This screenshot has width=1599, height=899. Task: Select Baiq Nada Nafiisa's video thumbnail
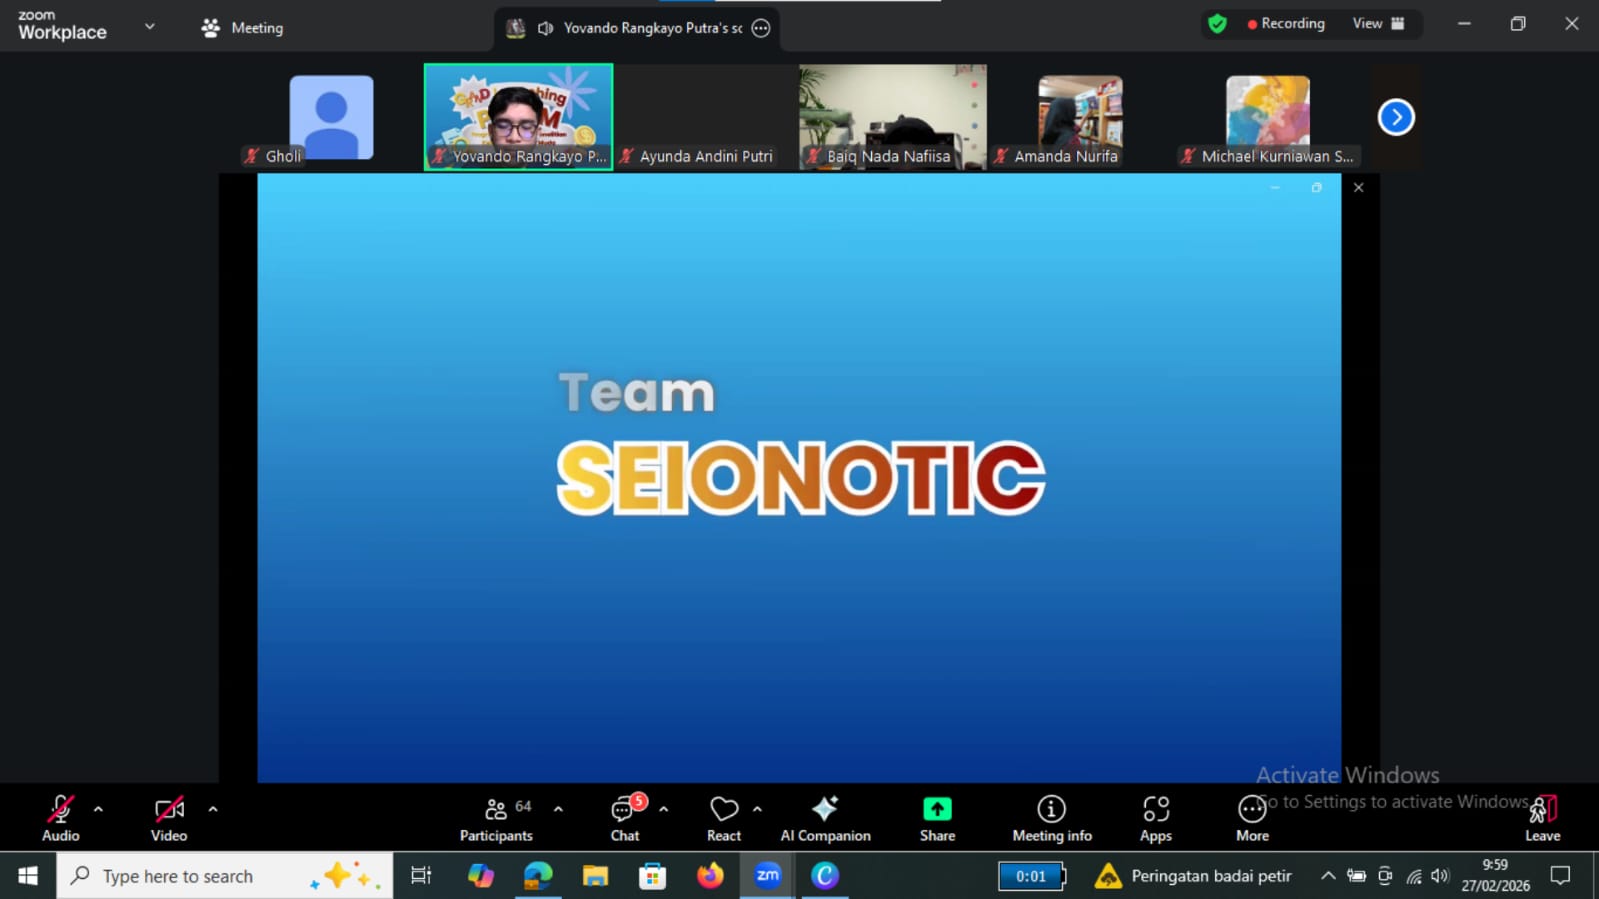point(892,116)
